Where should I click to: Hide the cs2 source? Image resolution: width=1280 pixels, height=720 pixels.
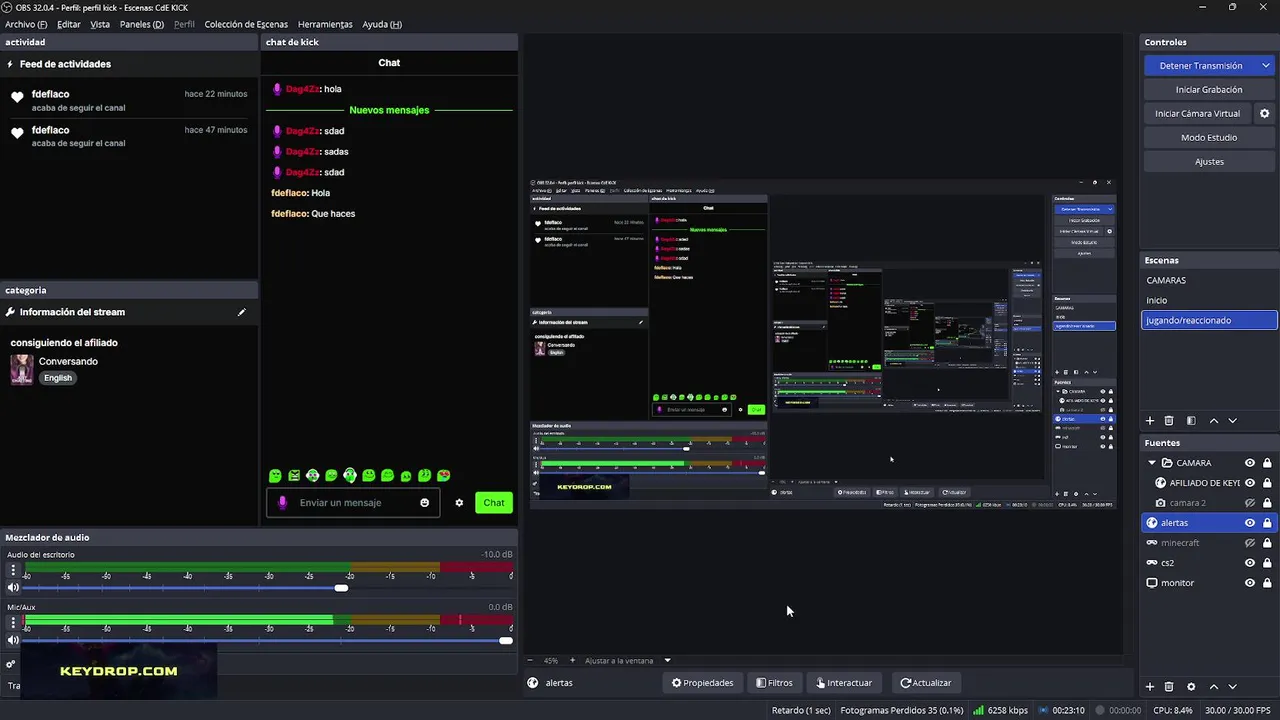coord(1249,563)
